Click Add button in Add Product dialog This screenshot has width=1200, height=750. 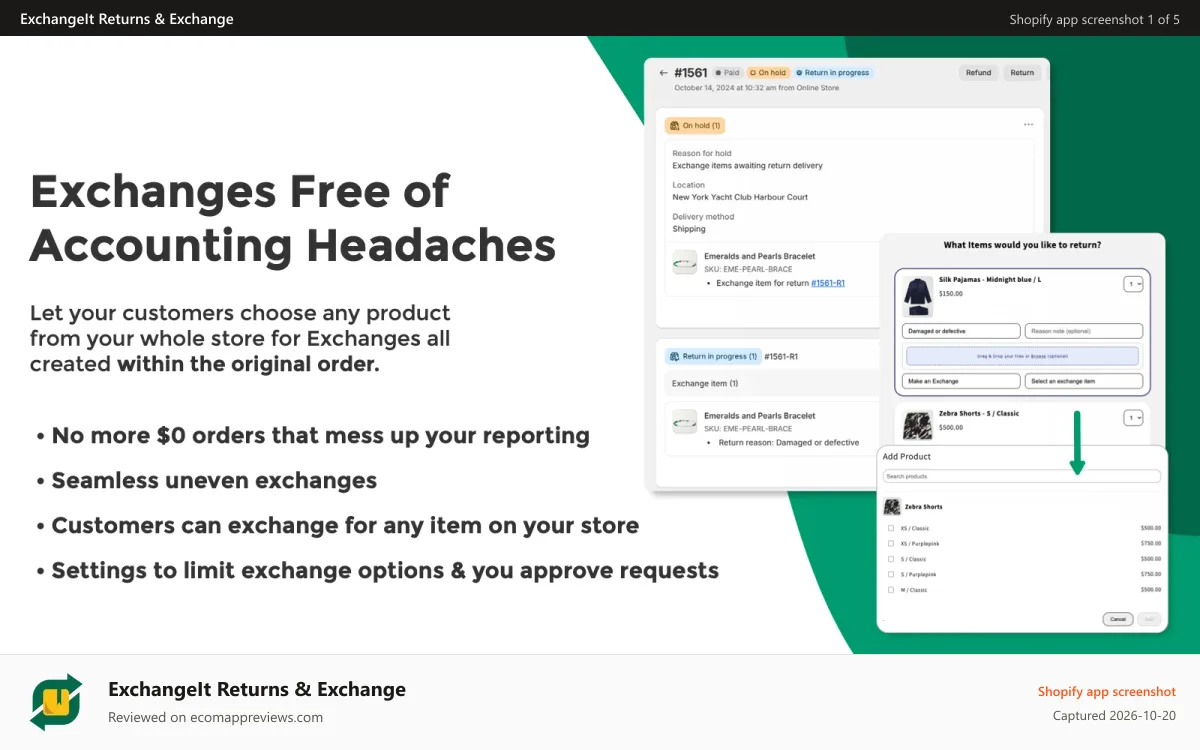coord(1149,619)
